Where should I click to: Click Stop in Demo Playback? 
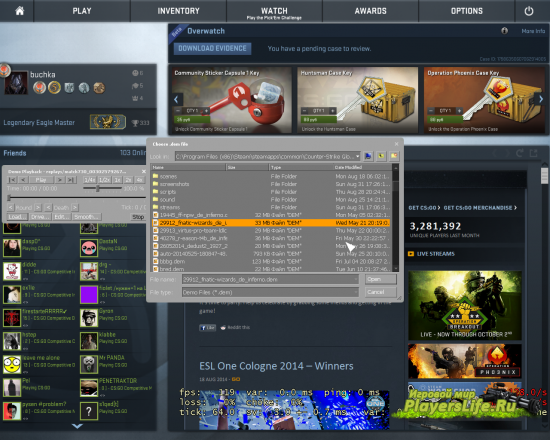tap(138, 217)
